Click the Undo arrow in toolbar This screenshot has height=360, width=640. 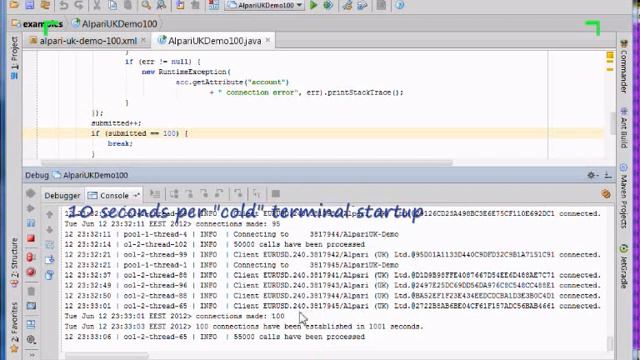64,5
